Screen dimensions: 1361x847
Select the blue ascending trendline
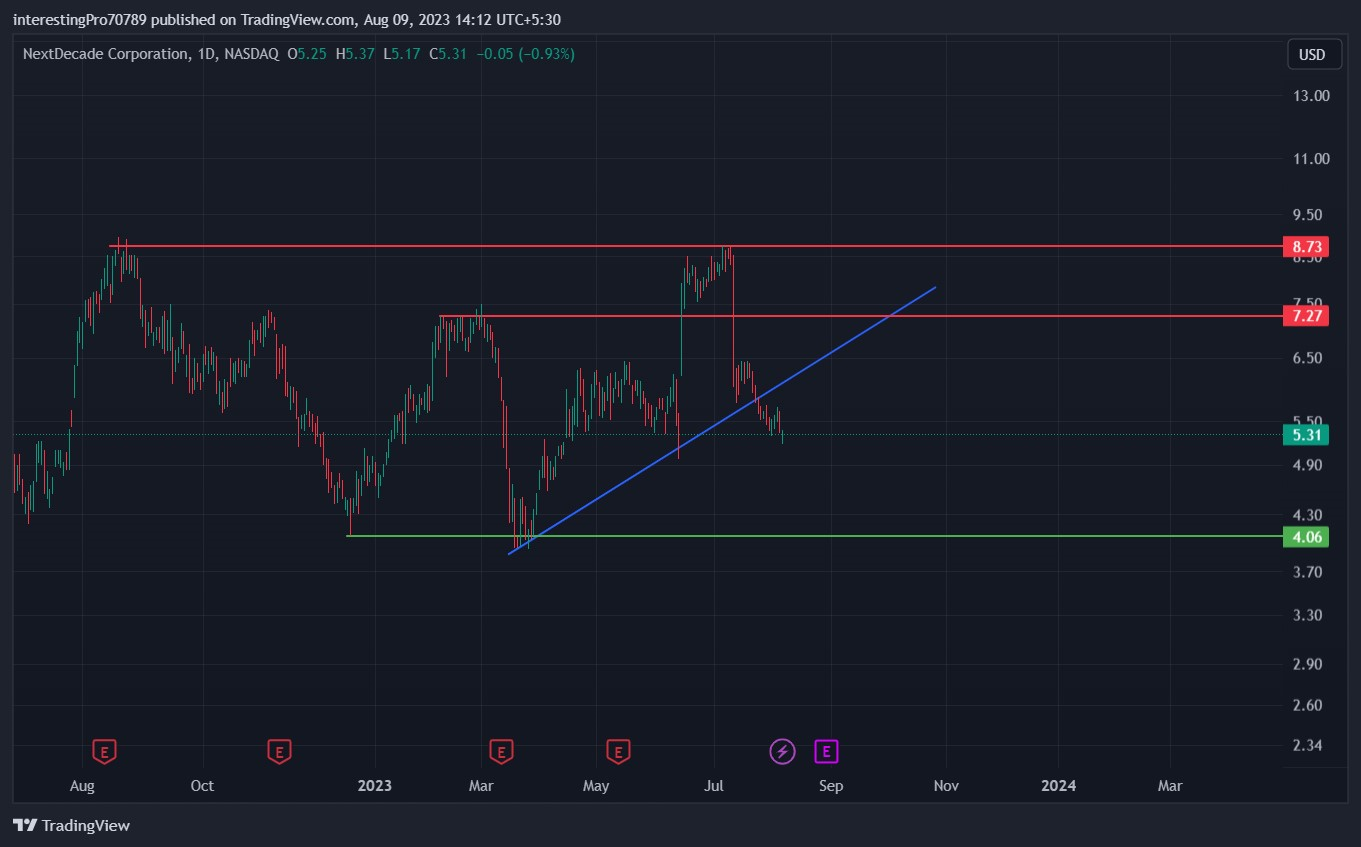[722, 420]
